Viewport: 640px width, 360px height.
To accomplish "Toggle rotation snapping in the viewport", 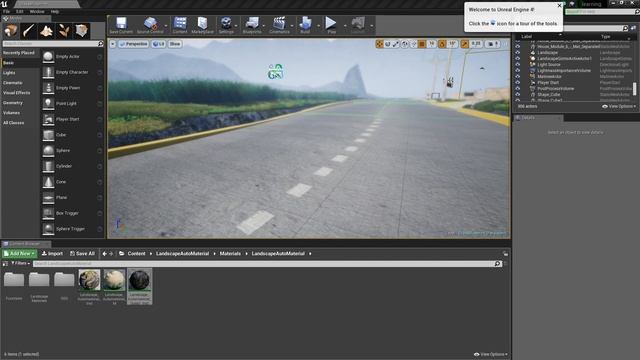I will [x=442, y=44].
